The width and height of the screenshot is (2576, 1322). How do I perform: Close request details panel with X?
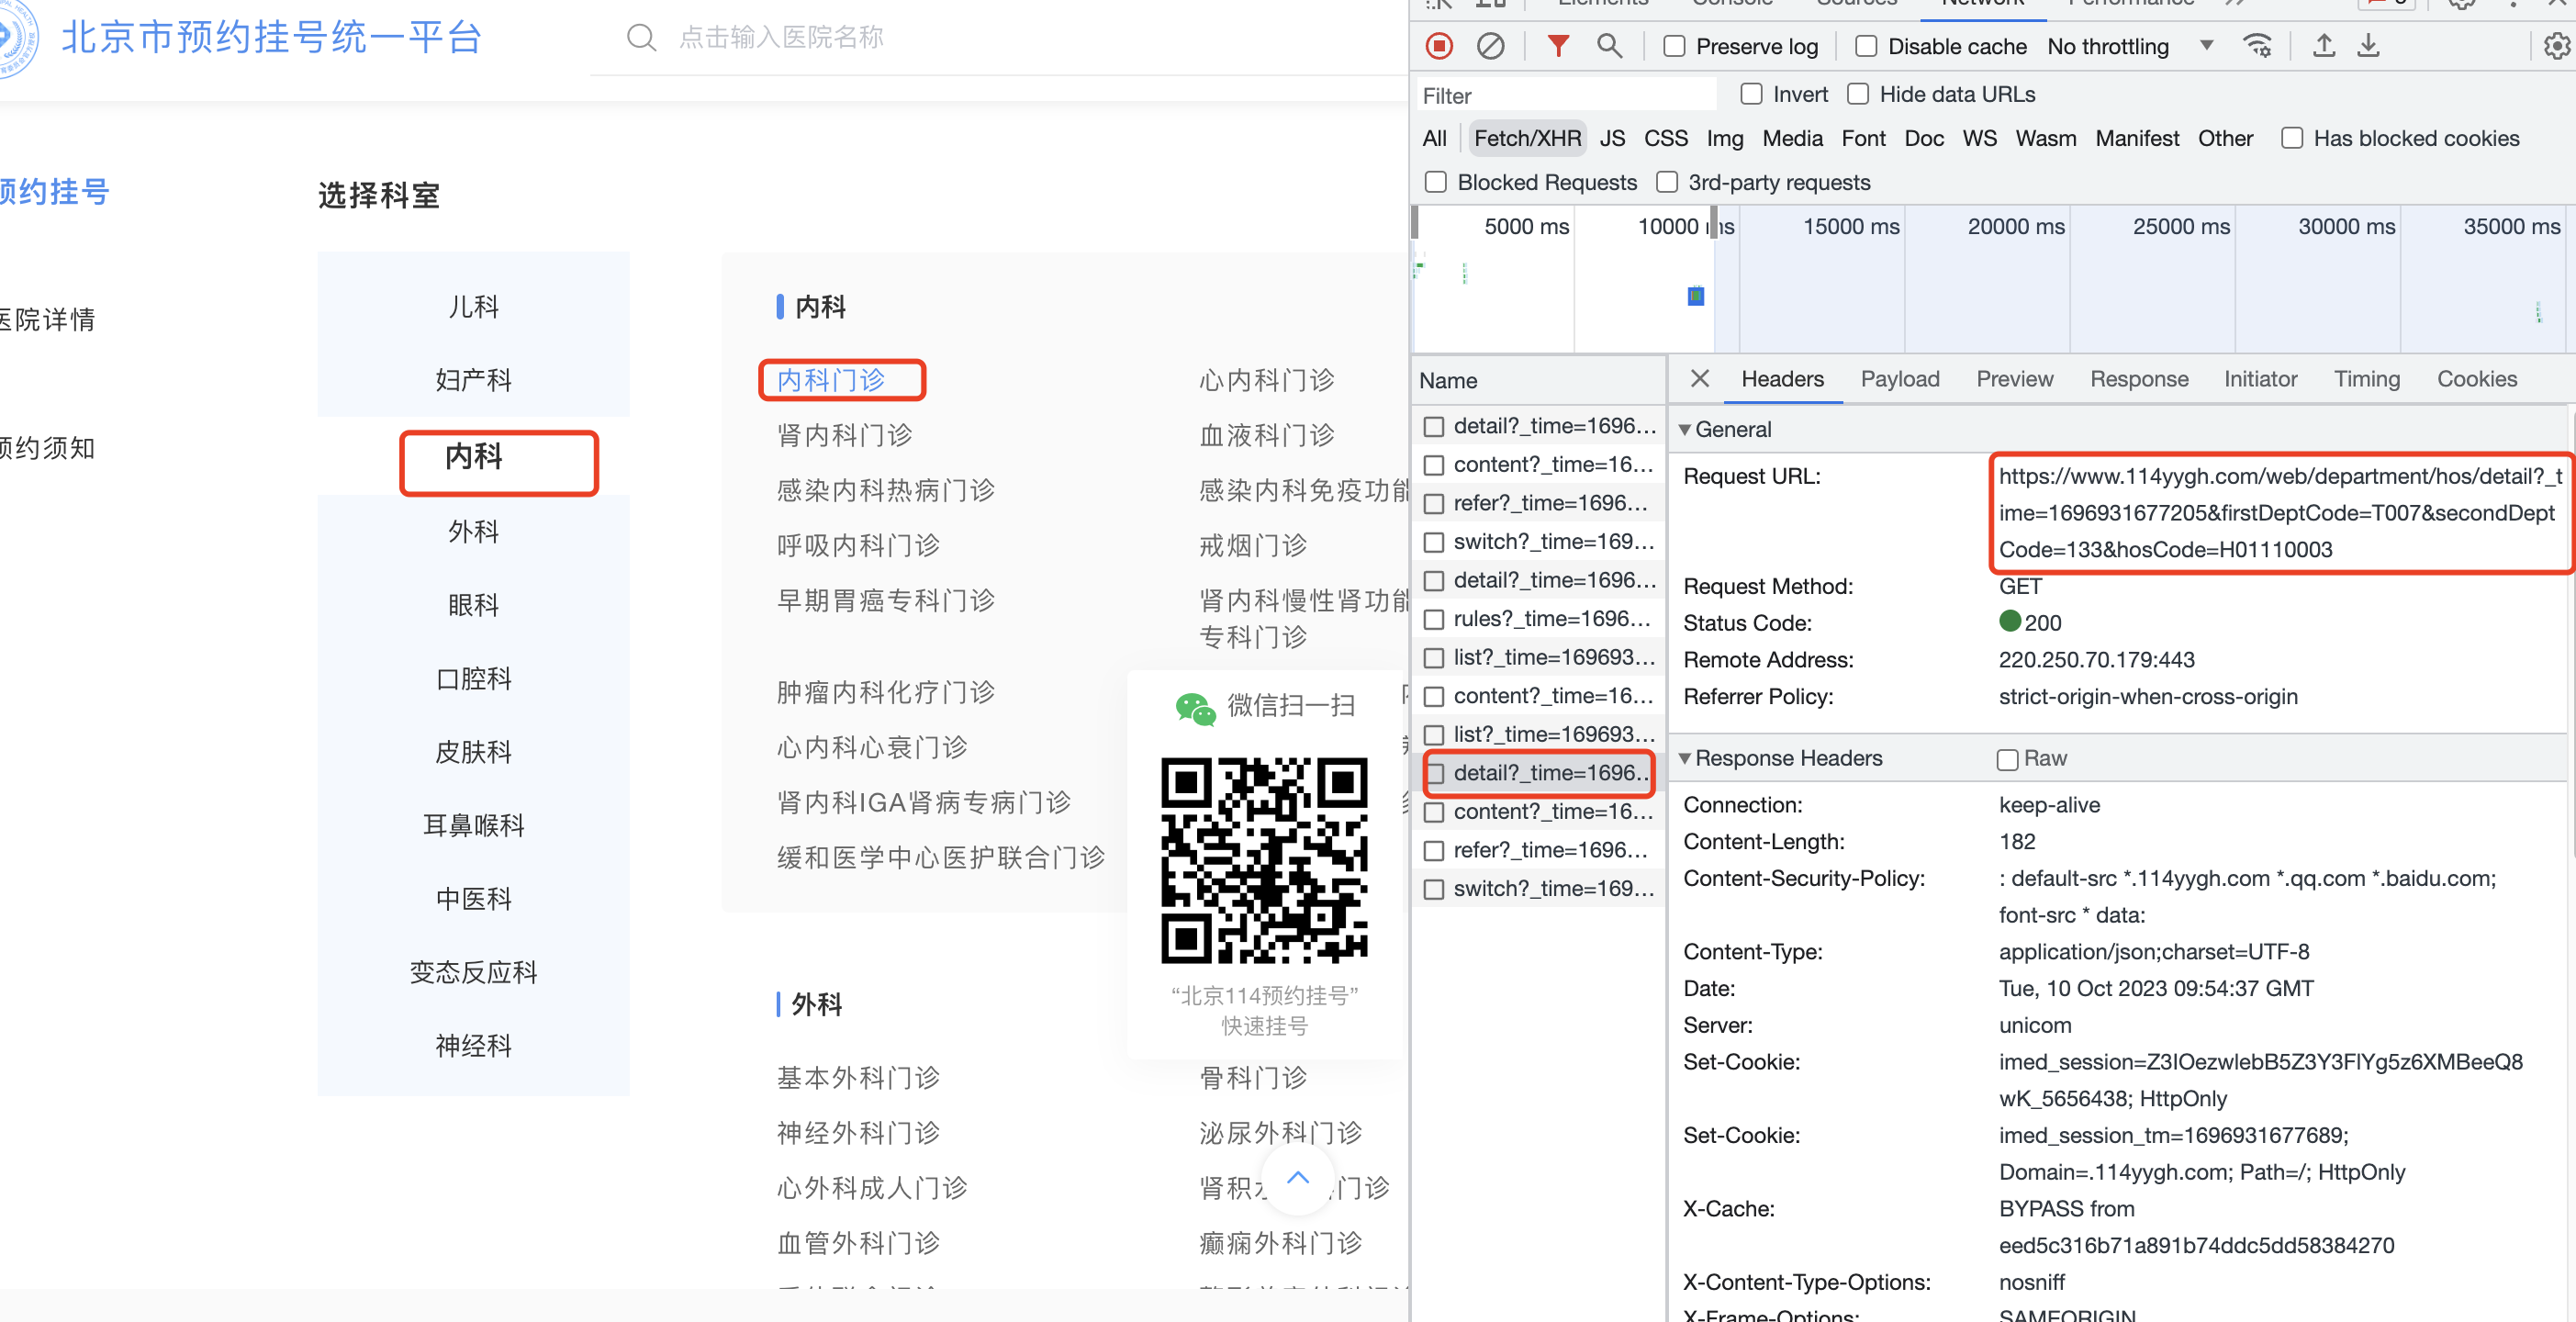(x=1699, y=378)
